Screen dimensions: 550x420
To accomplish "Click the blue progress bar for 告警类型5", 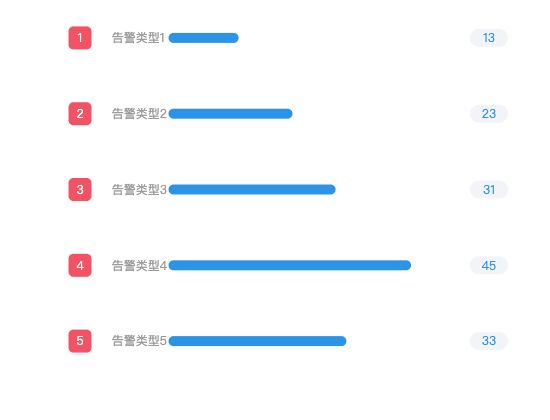I will (x=257, y=341).
